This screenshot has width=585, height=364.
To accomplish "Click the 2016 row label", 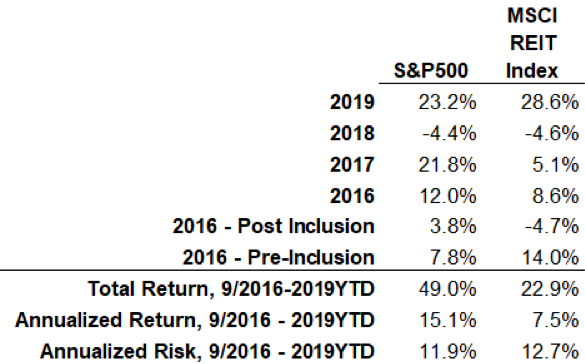I will [x=352, y=196].
